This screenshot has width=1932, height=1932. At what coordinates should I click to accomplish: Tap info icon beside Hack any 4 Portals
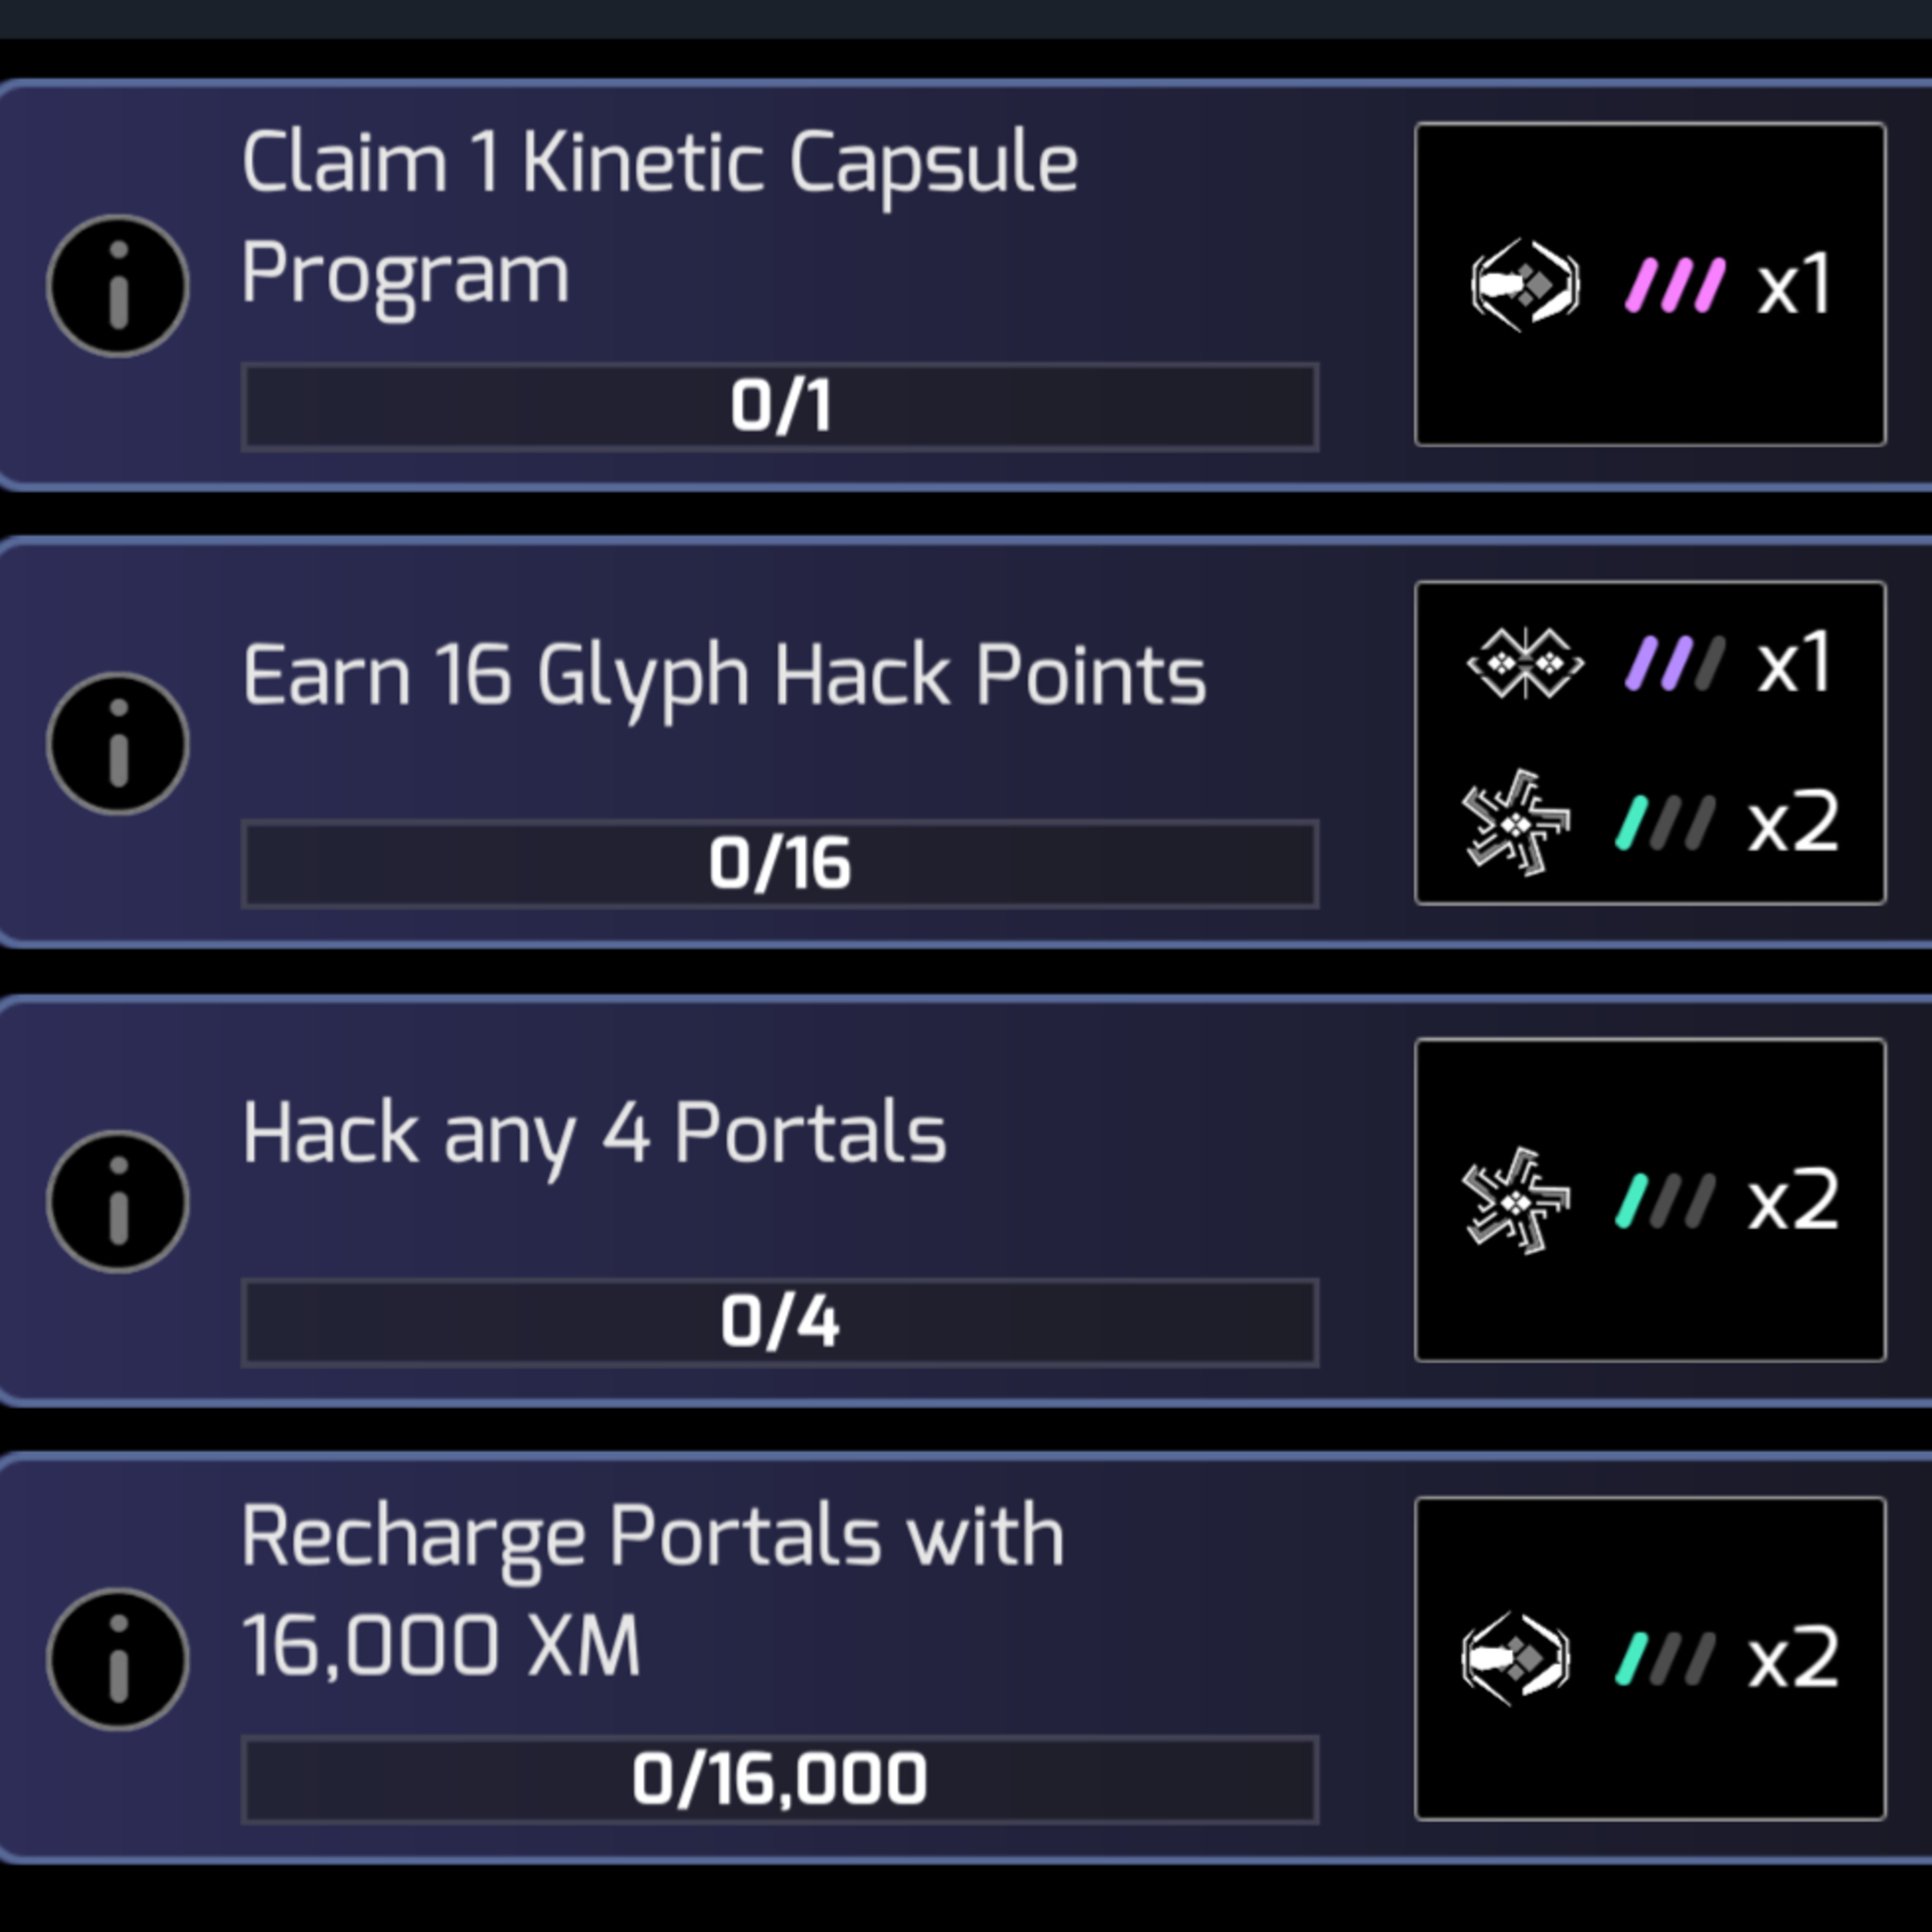[x=117, y=1201]
